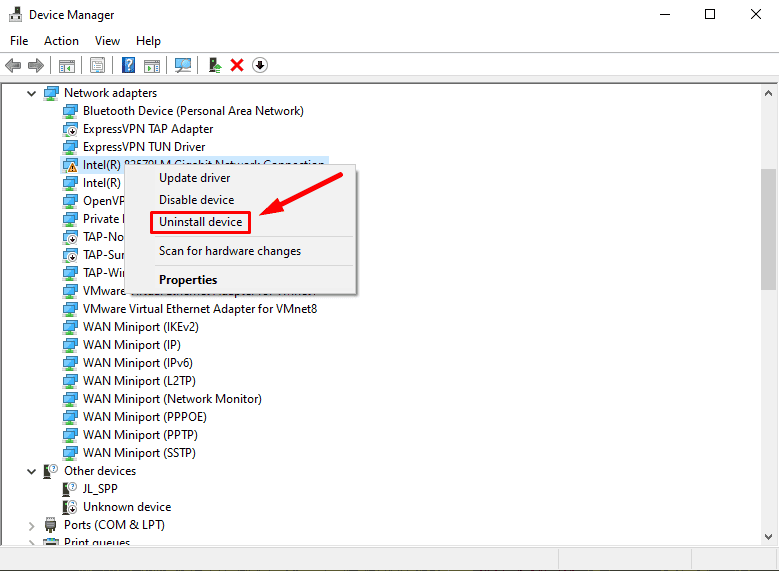
Task: Click the TAP-No disabled adapter icon
Action: [70, 237]
